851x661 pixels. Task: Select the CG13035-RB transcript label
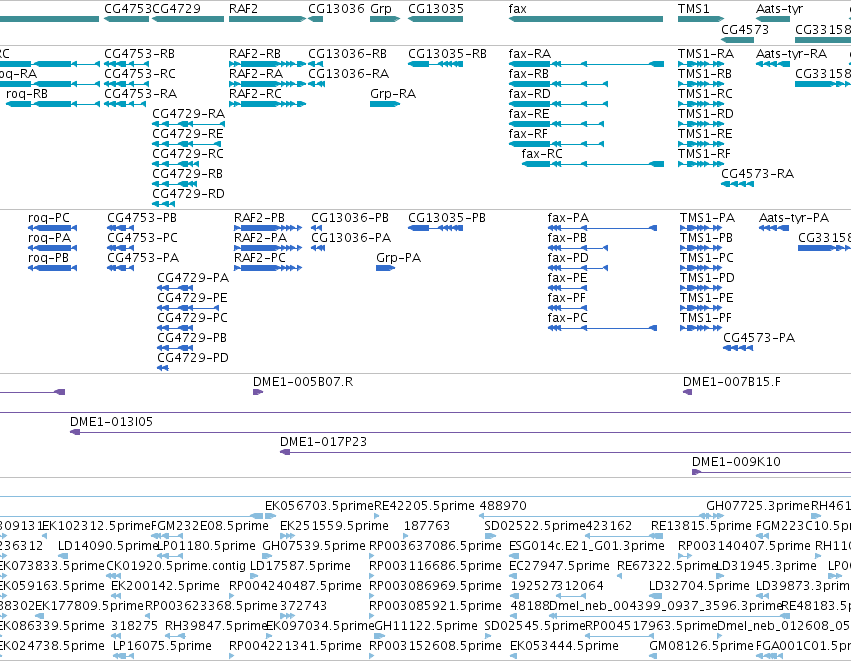pyautogui.click(x=447, y=54)
